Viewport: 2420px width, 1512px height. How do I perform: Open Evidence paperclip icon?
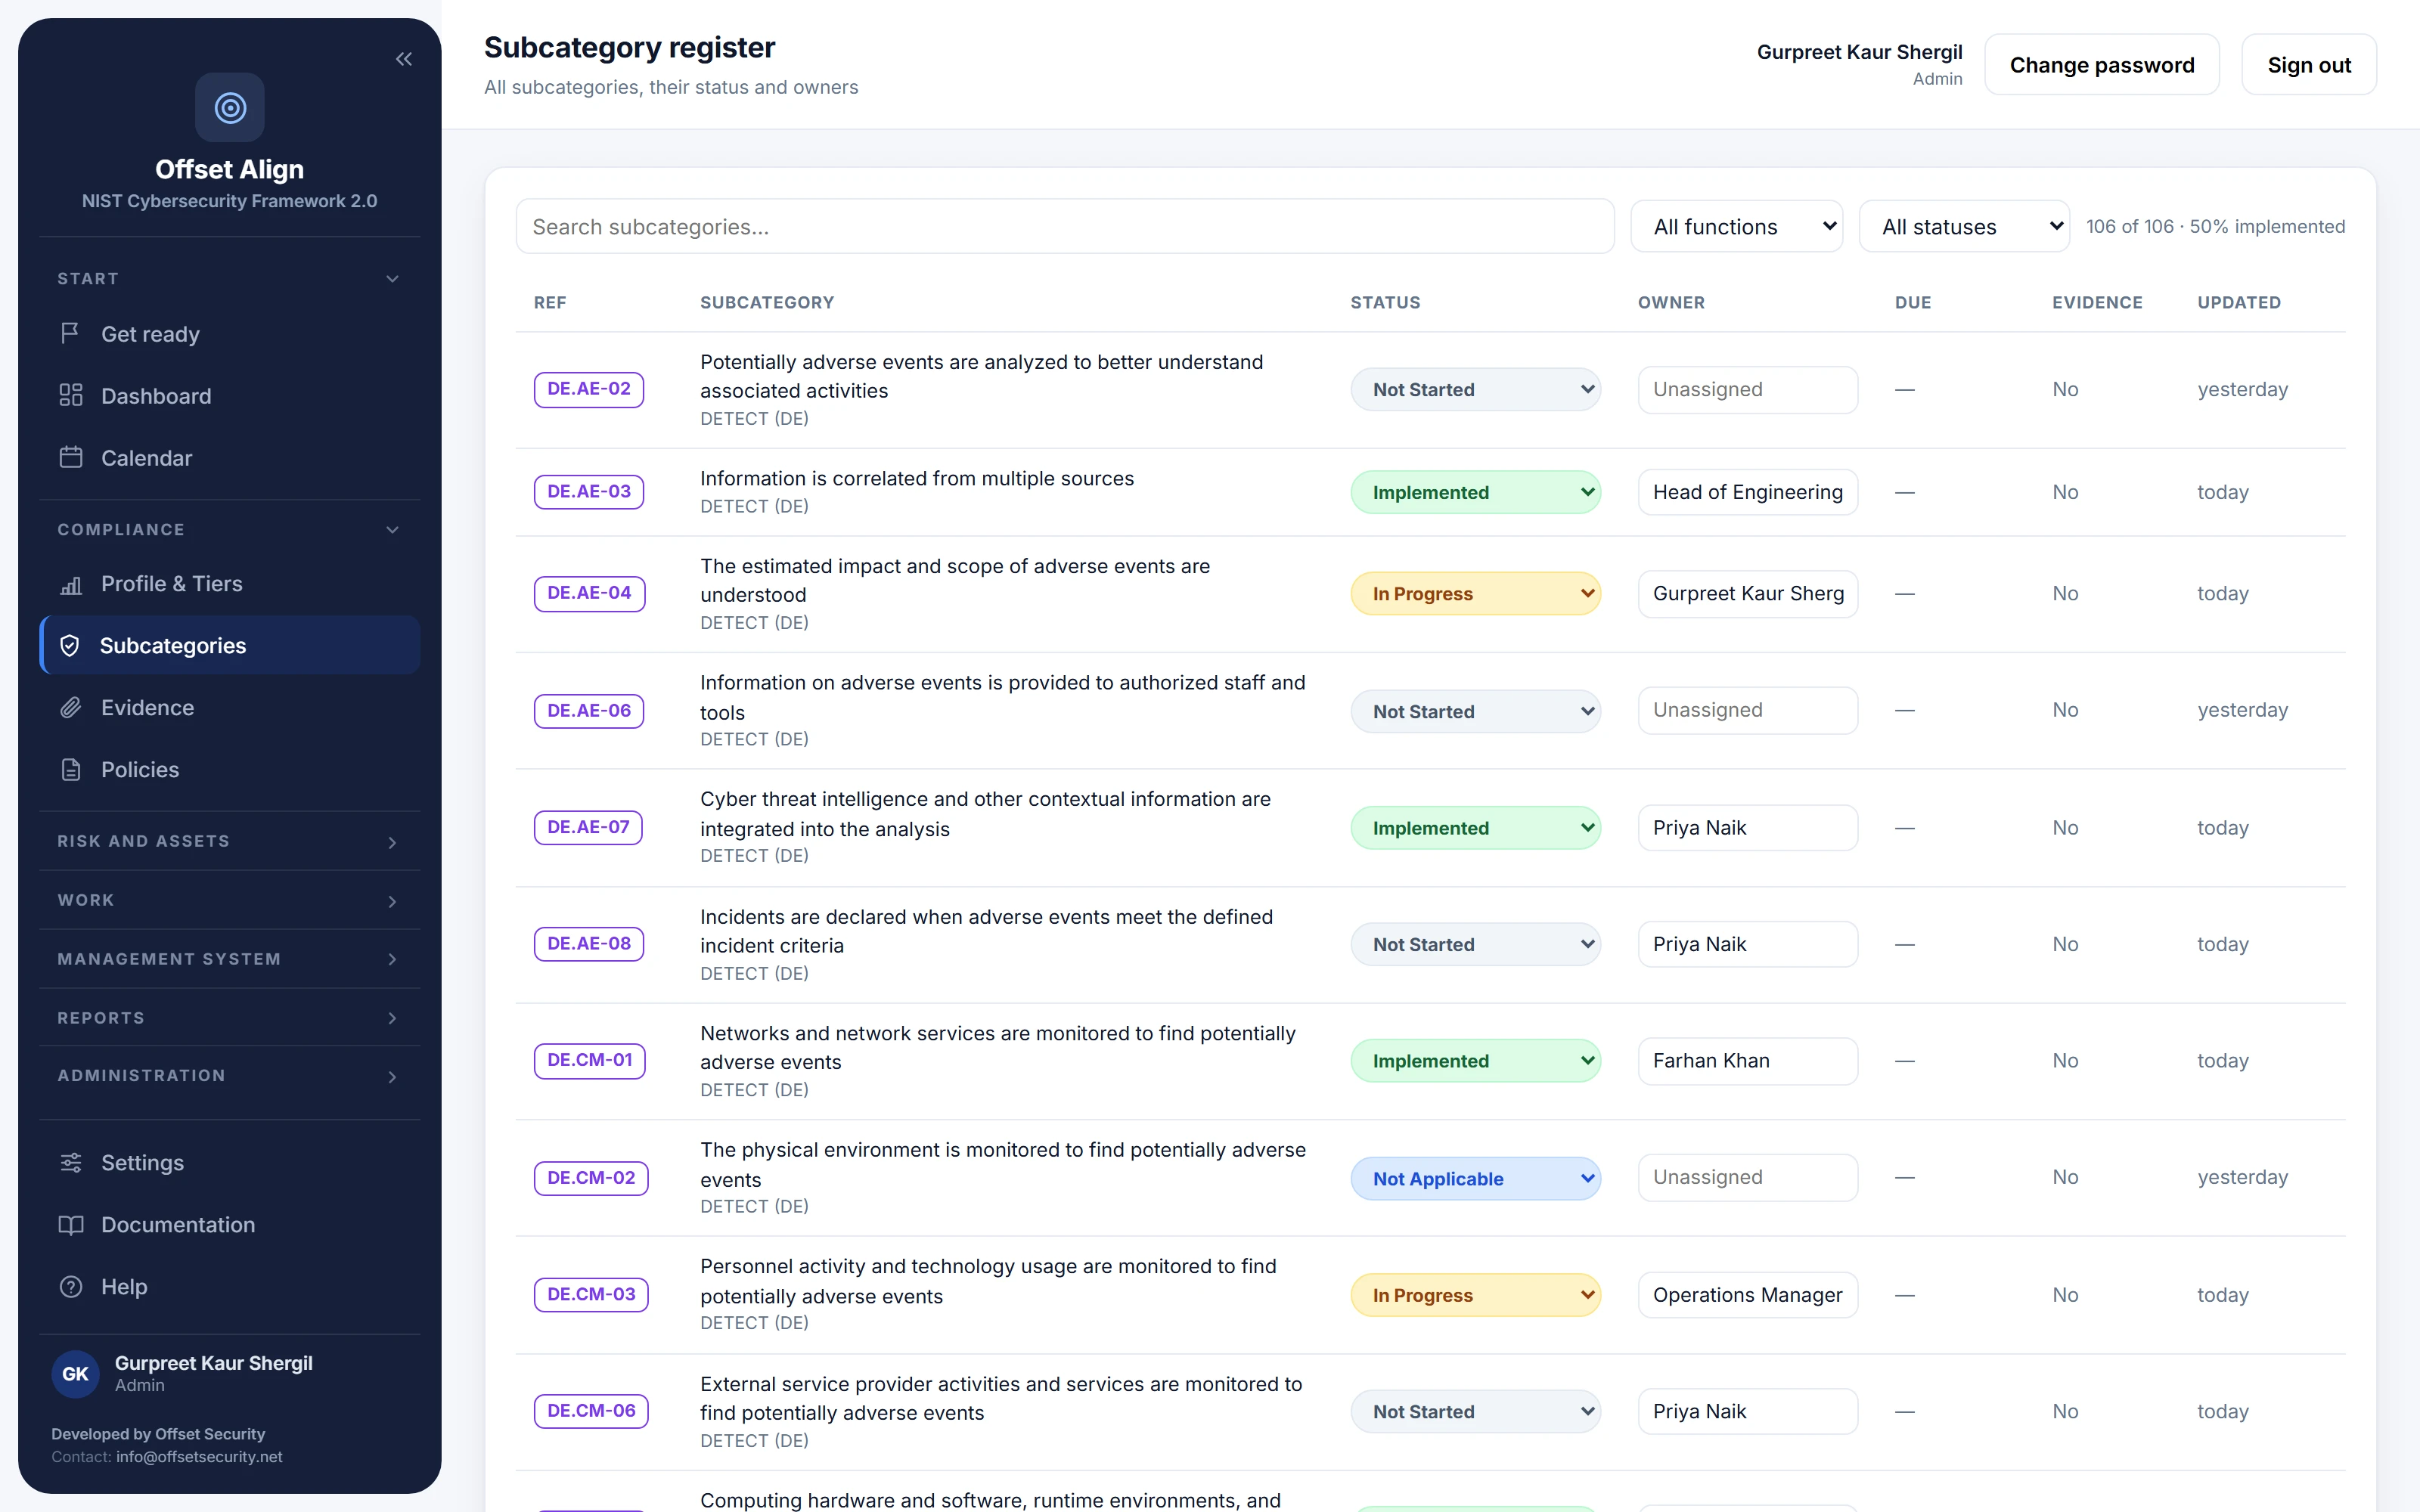[70, 708]
